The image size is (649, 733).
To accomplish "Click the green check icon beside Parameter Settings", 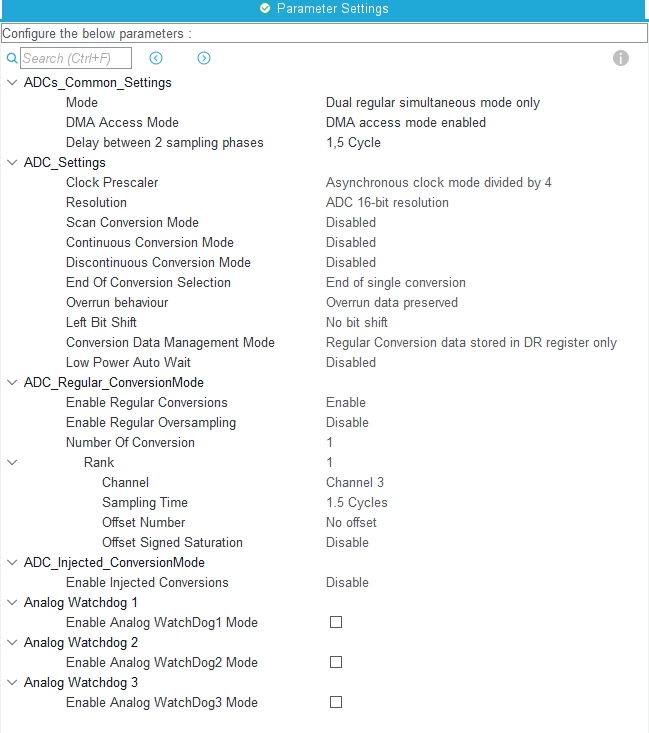I will [265, 8].
